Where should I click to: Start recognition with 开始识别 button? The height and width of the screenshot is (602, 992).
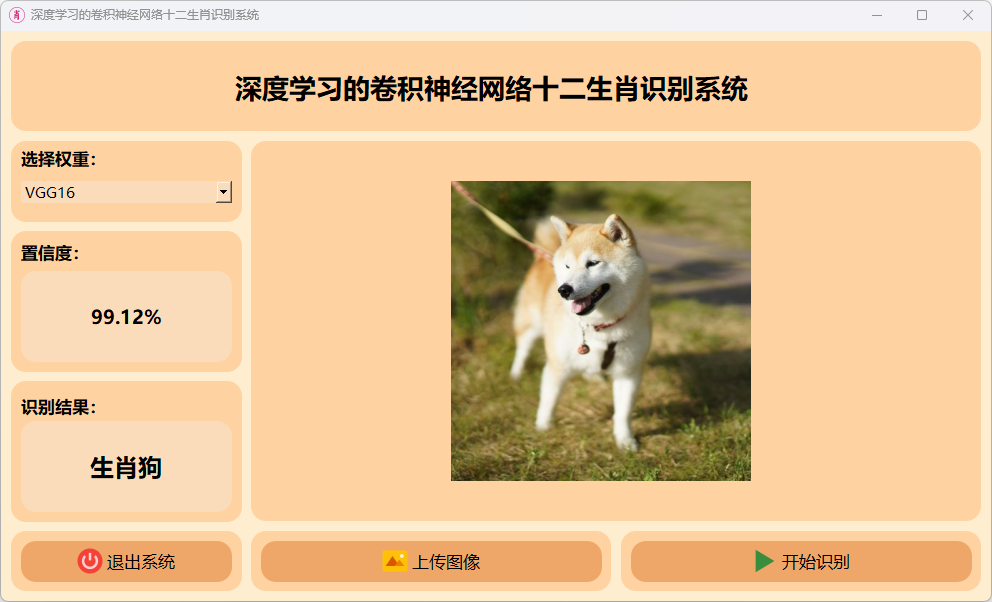[x=801, y=561]
